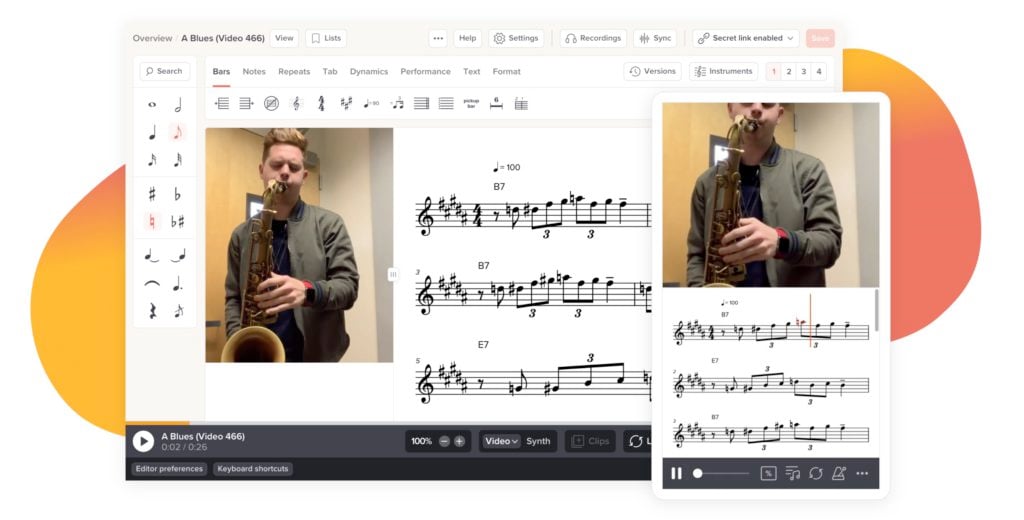Toggle the highlighted eighth note duration
Image resolution: width=1024 pixels, height=520 pixels.
[178, 133]
